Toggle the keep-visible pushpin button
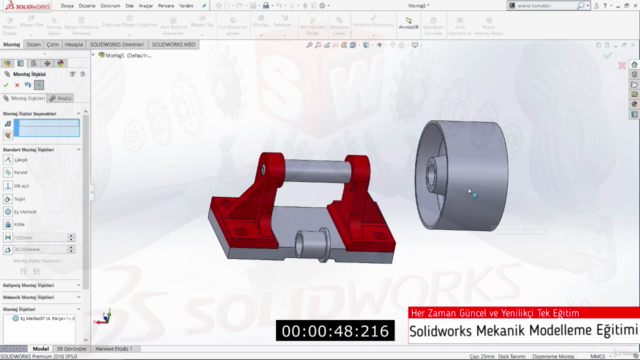This screenshot has height=360, width=640. click(x=39, y=85)
